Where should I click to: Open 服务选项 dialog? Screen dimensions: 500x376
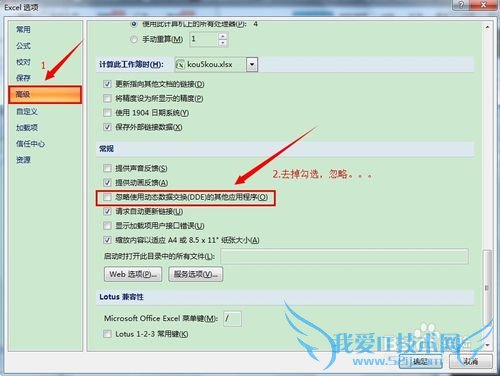click(x=196, y=274)
